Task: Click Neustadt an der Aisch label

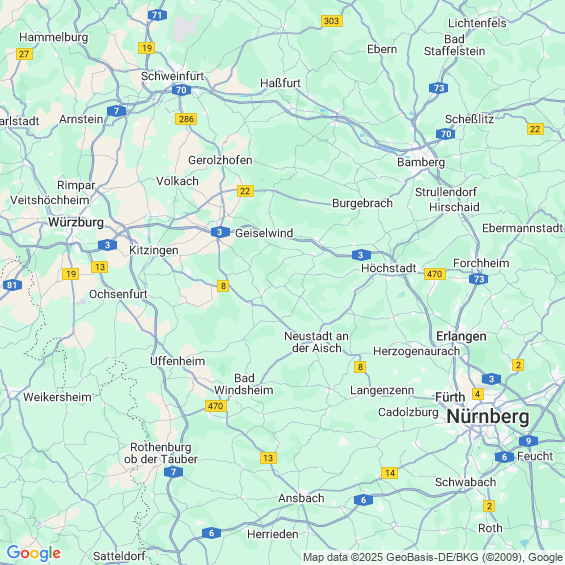Action: click(316, 342)
